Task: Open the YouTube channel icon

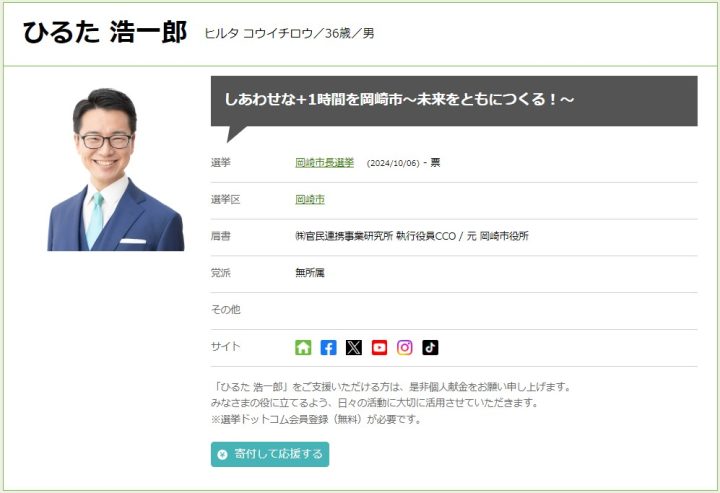Action: tap(379, 348)
